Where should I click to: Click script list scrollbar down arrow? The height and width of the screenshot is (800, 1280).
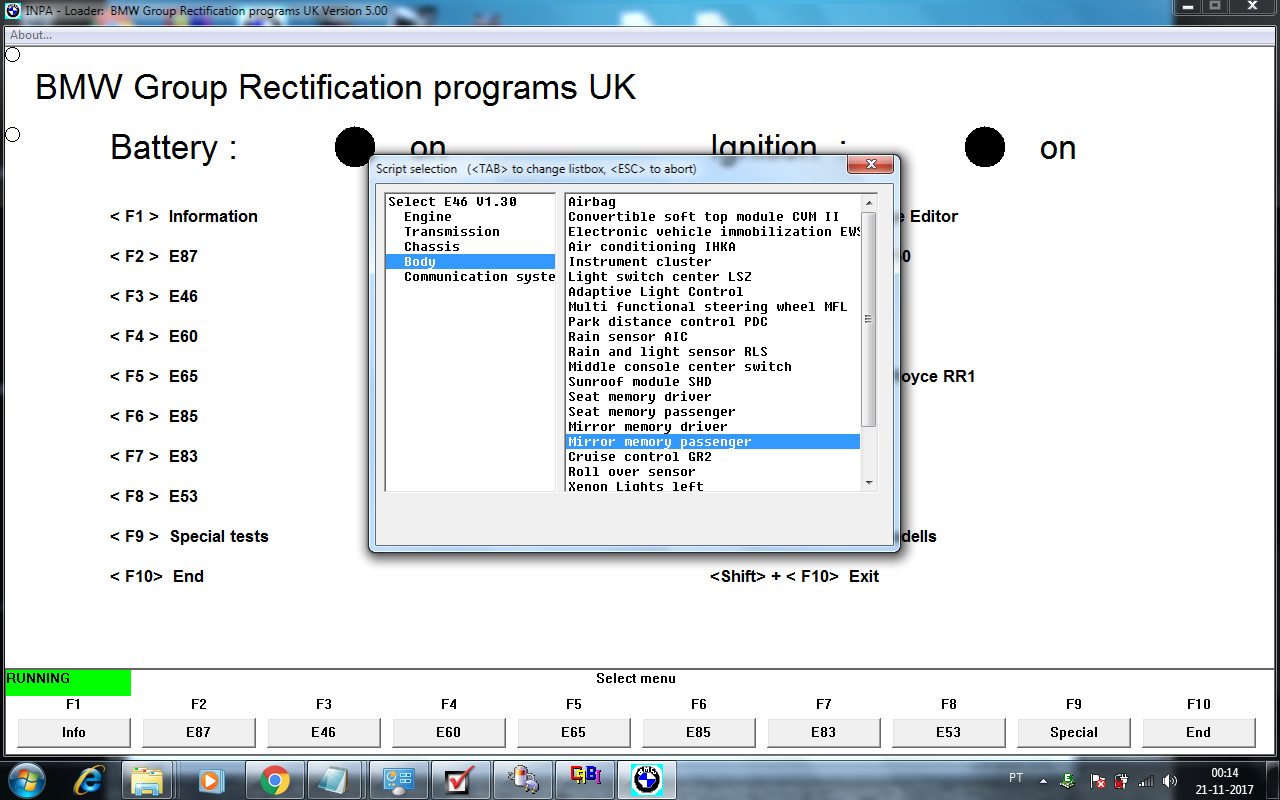click(x=868, y=482)
